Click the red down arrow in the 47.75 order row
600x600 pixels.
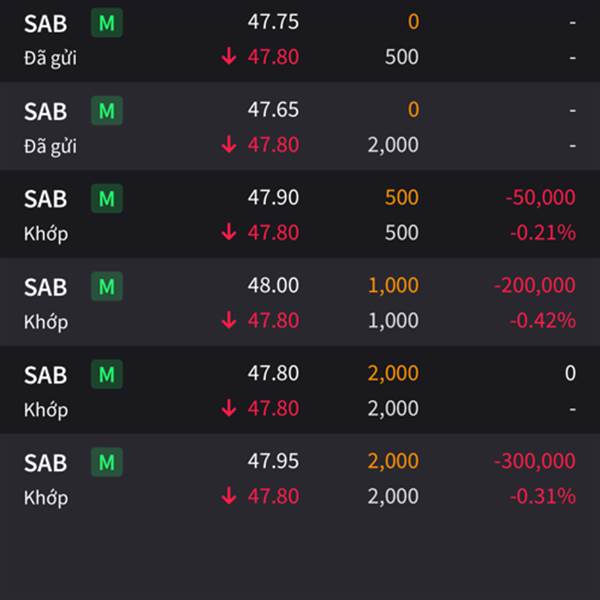(x=229, y=57)
